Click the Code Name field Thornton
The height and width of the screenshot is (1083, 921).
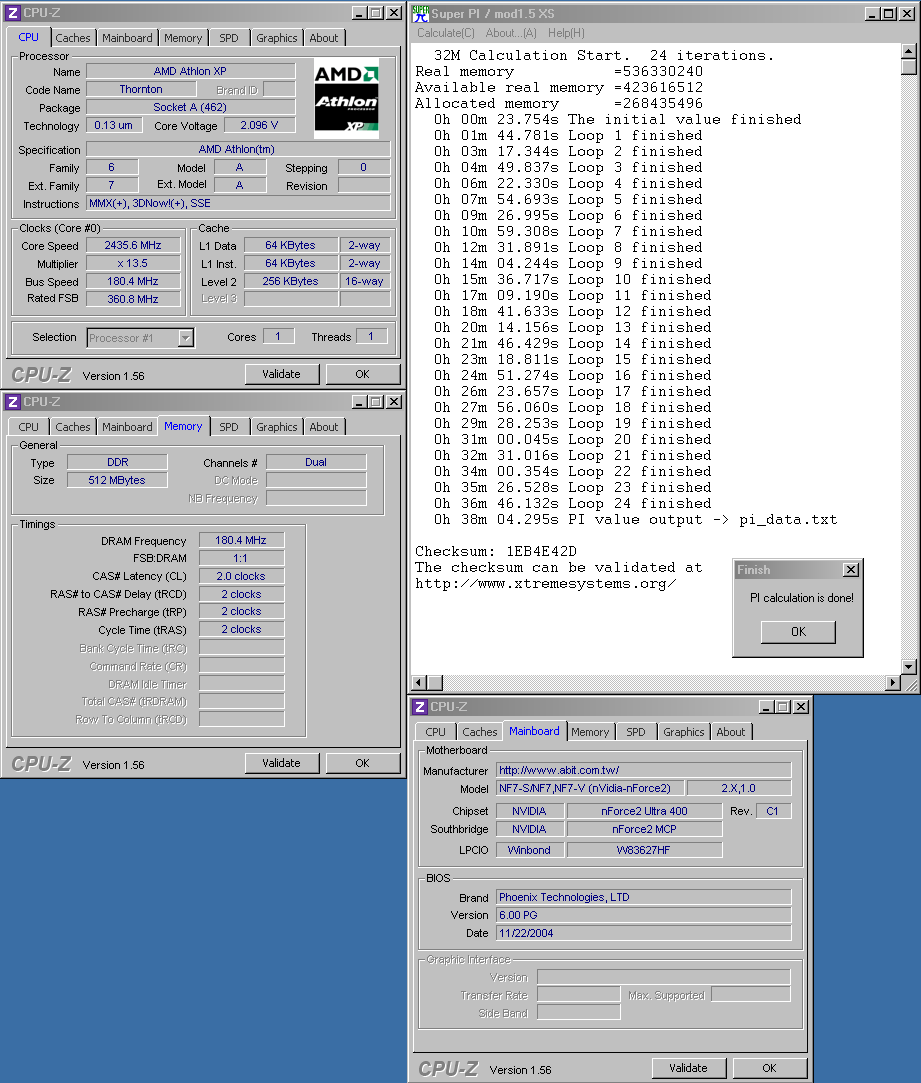coord(141,89)
